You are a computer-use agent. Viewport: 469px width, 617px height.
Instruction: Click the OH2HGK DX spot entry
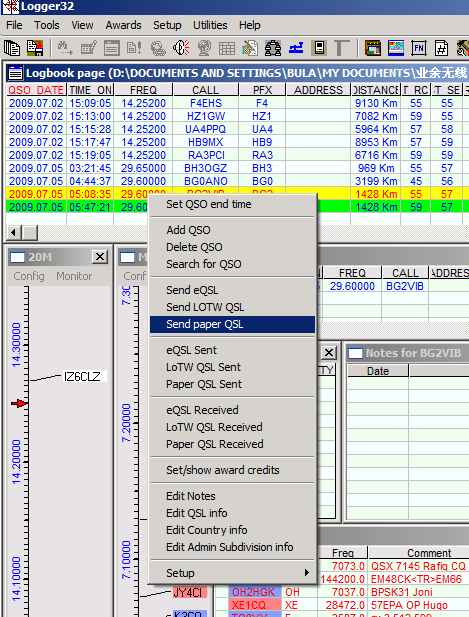click(254, 592)
